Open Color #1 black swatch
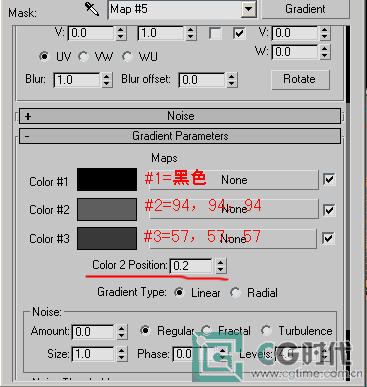The width and height of the screenshot is (367, 387). (107, 180)
